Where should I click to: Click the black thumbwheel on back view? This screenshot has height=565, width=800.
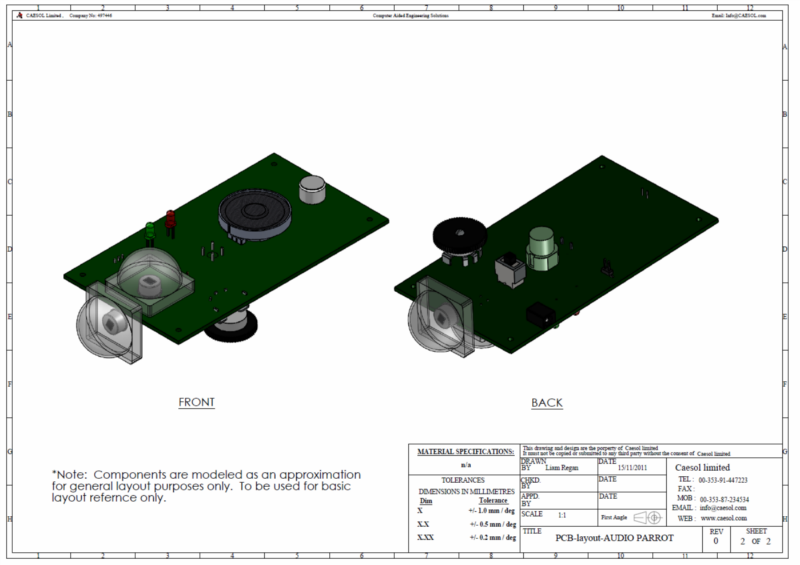click(x=459, y=237)
